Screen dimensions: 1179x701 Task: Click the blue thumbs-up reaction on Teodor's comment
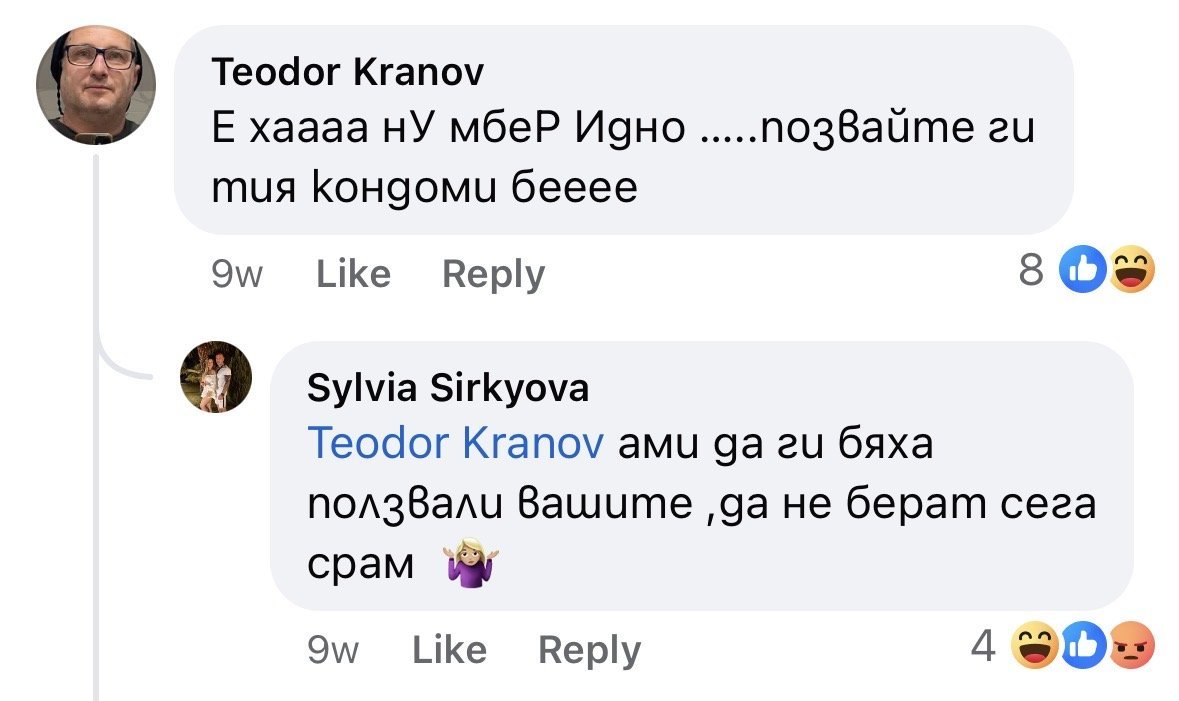(x=1080, y=271)
